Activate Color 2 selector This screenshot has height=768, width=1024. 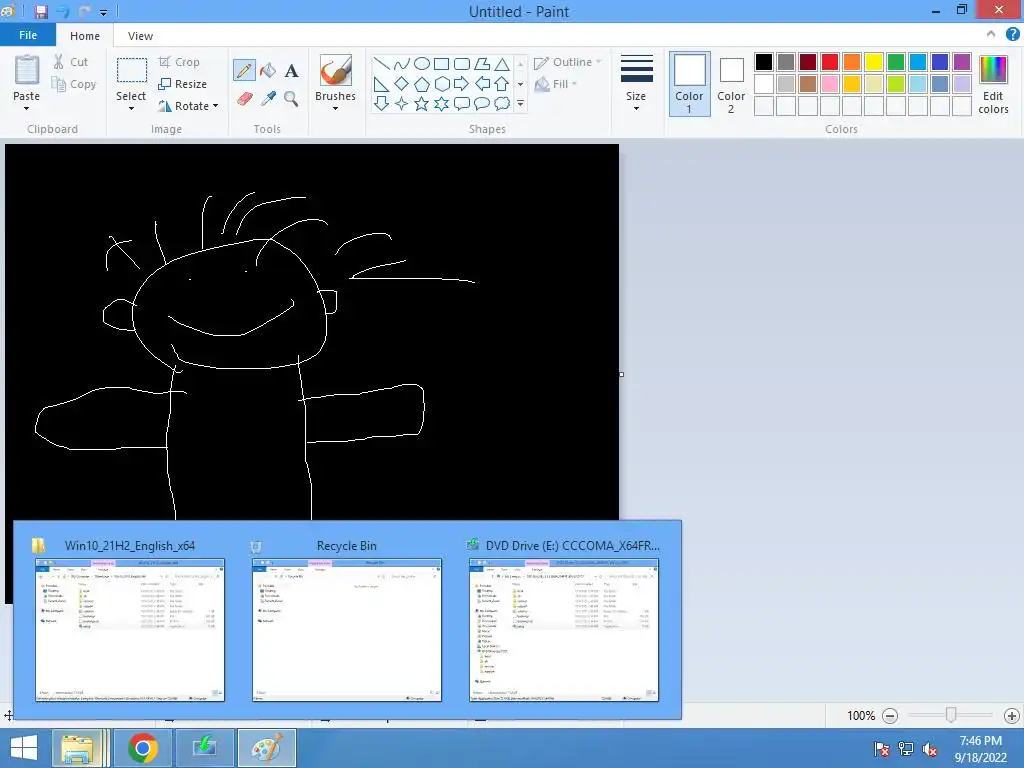tap(731, 84)
